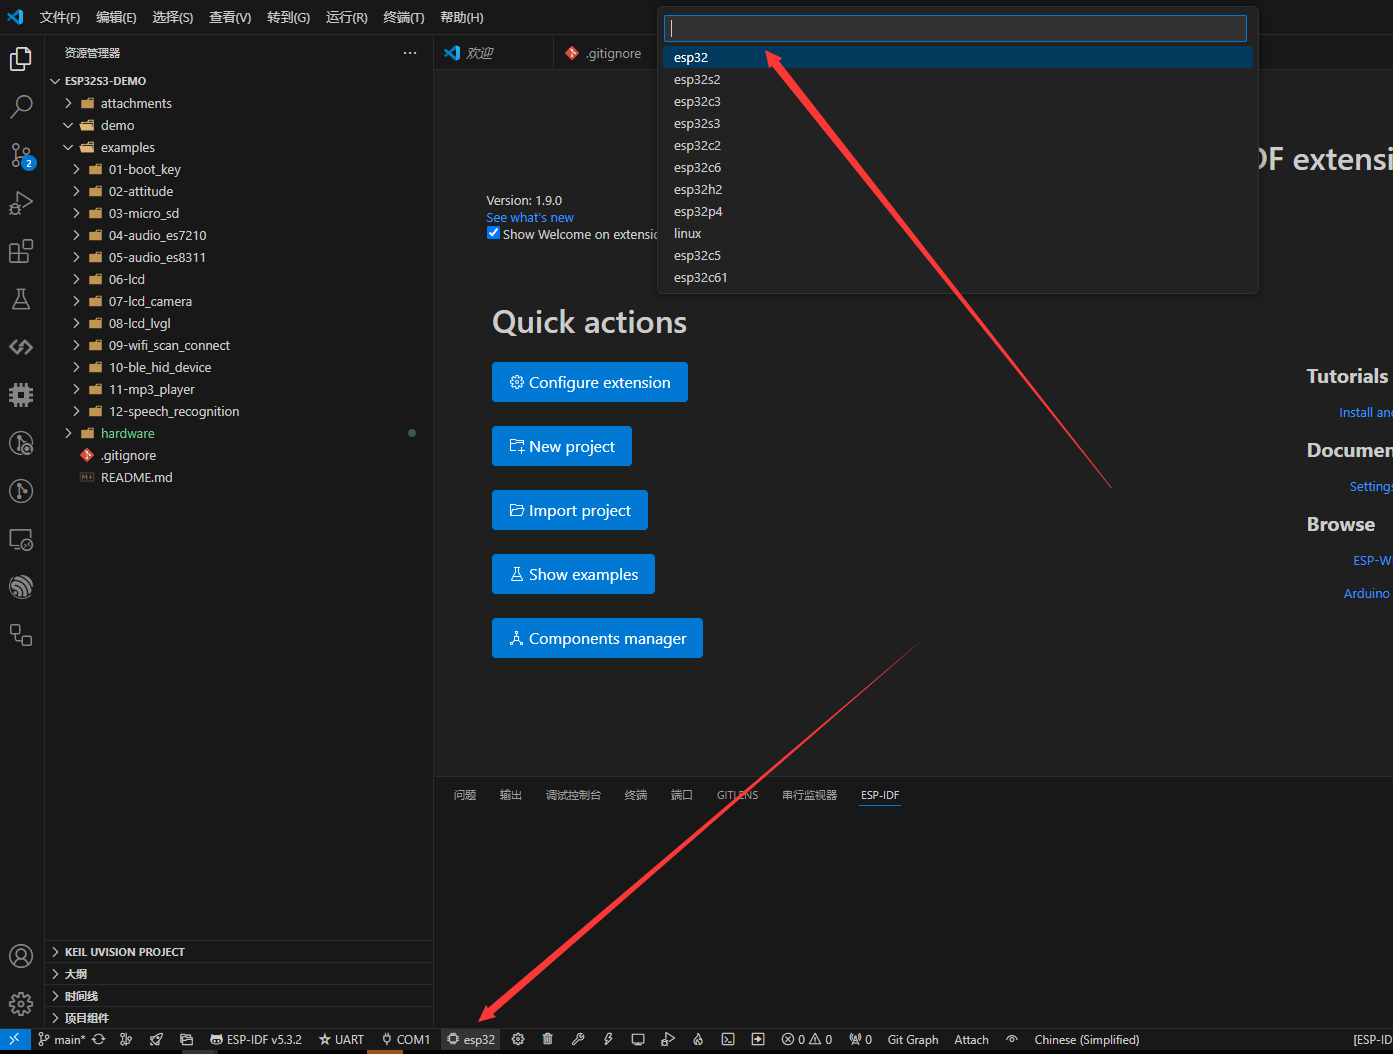Viewport: 1393px width, 1054px height.
Task: Click the Configure extension button
Action: [x=589, y=382]
